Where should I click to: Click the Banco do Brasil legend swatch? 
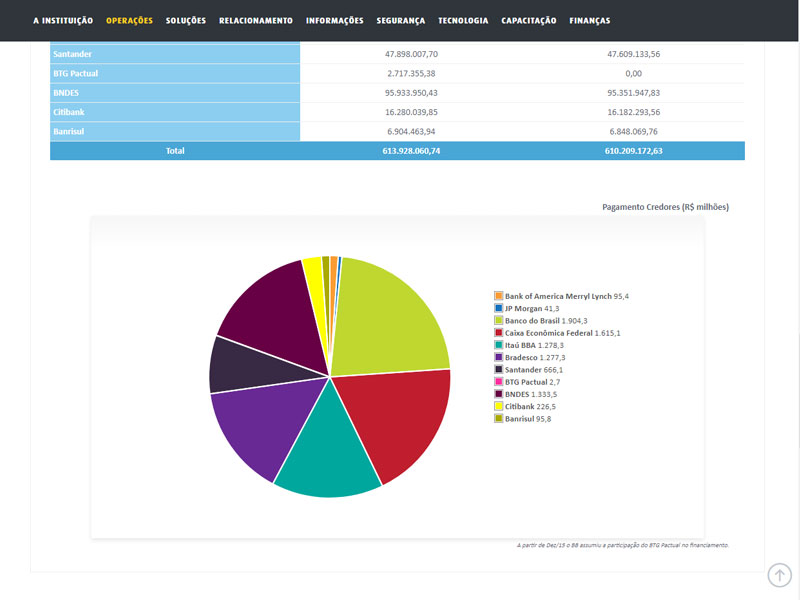point(498,320)
